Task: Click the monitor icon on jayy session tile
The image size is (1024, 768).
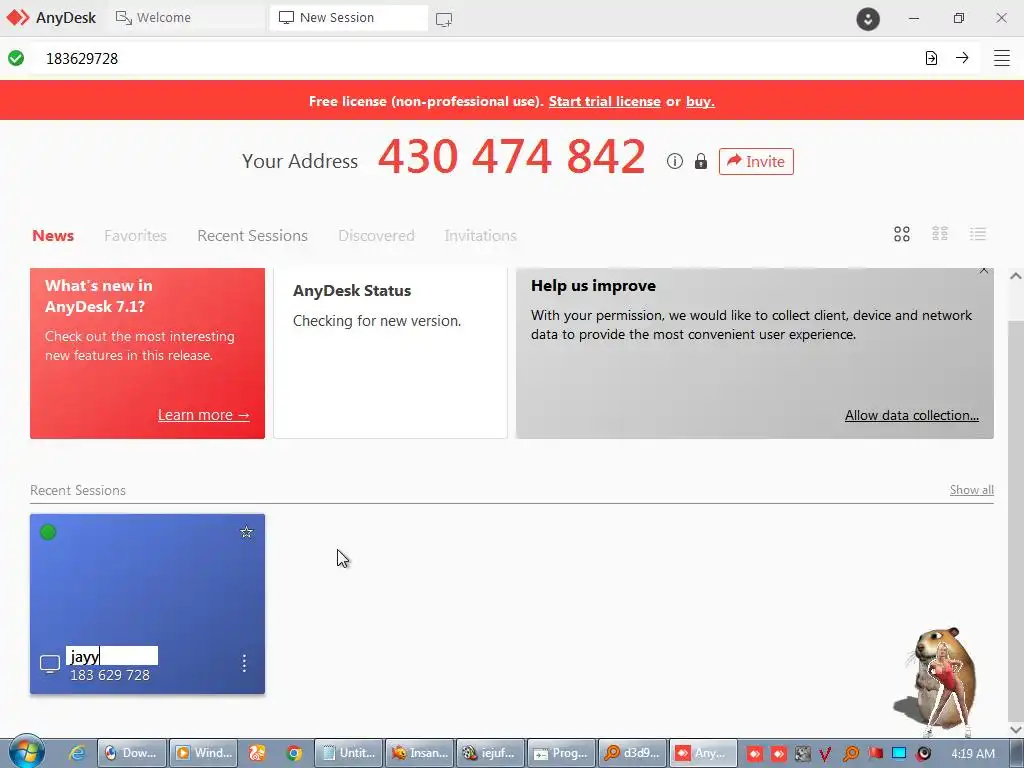Action: click(x=50, y=664)
